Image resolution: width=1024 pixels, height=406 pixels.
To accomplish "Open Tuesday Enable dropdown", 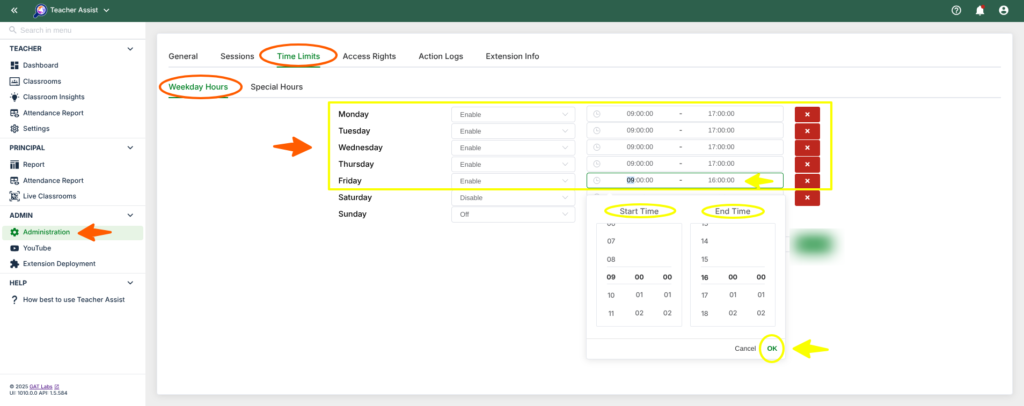I will 513,131.
